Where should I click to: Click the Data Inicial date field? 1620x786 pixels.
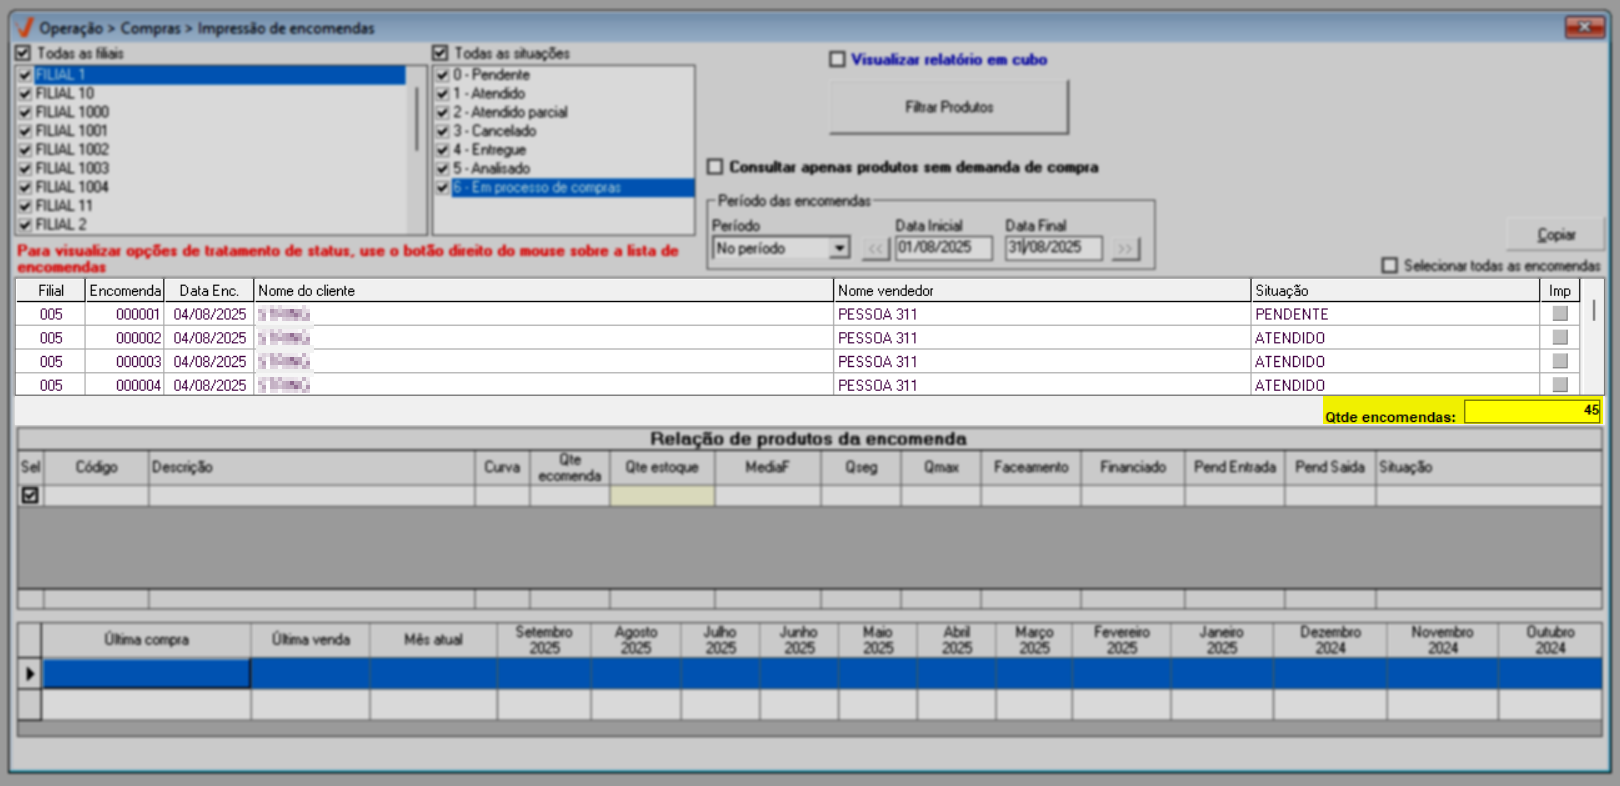tap(942, 248)
